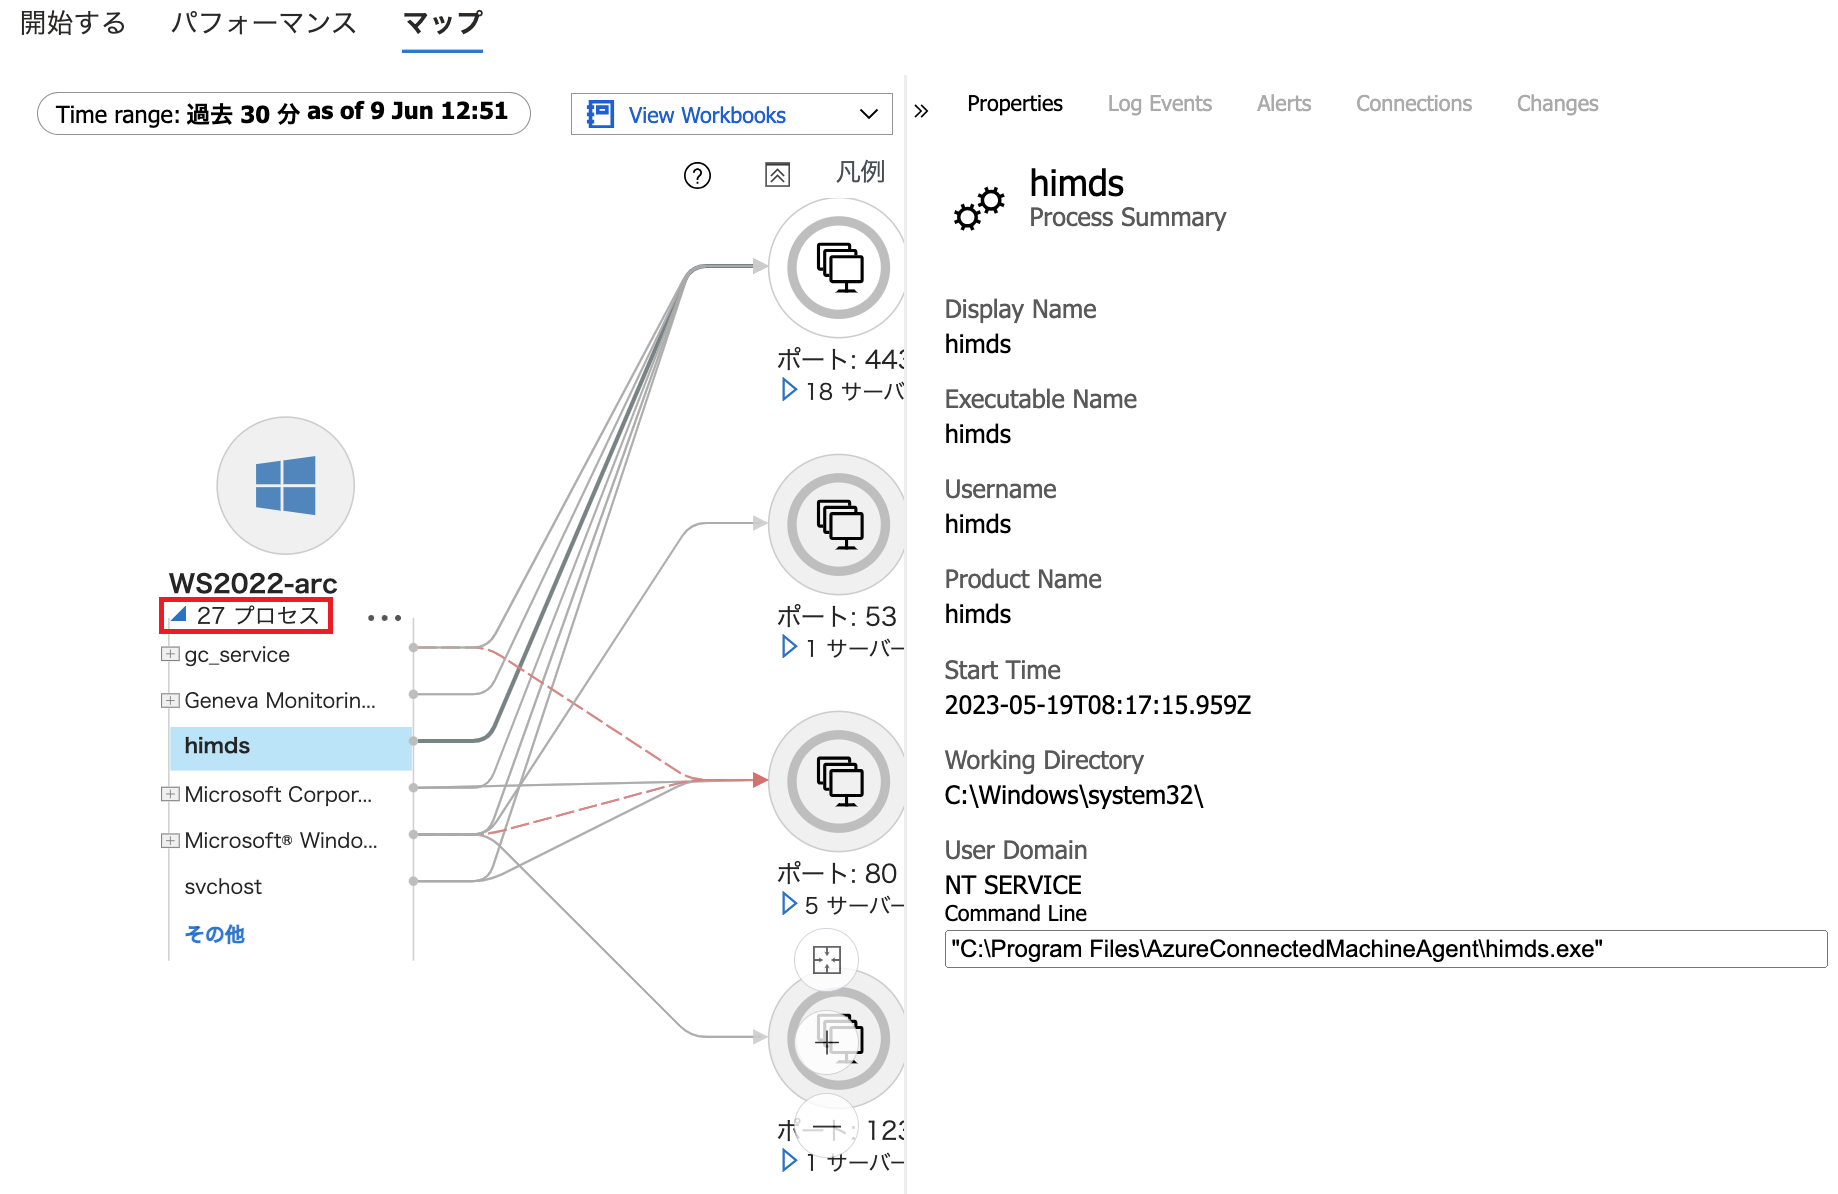The image size is (1838, 1194).
Task: Expand the 5 サーバー list under port 80
Action: pos(789,904)
